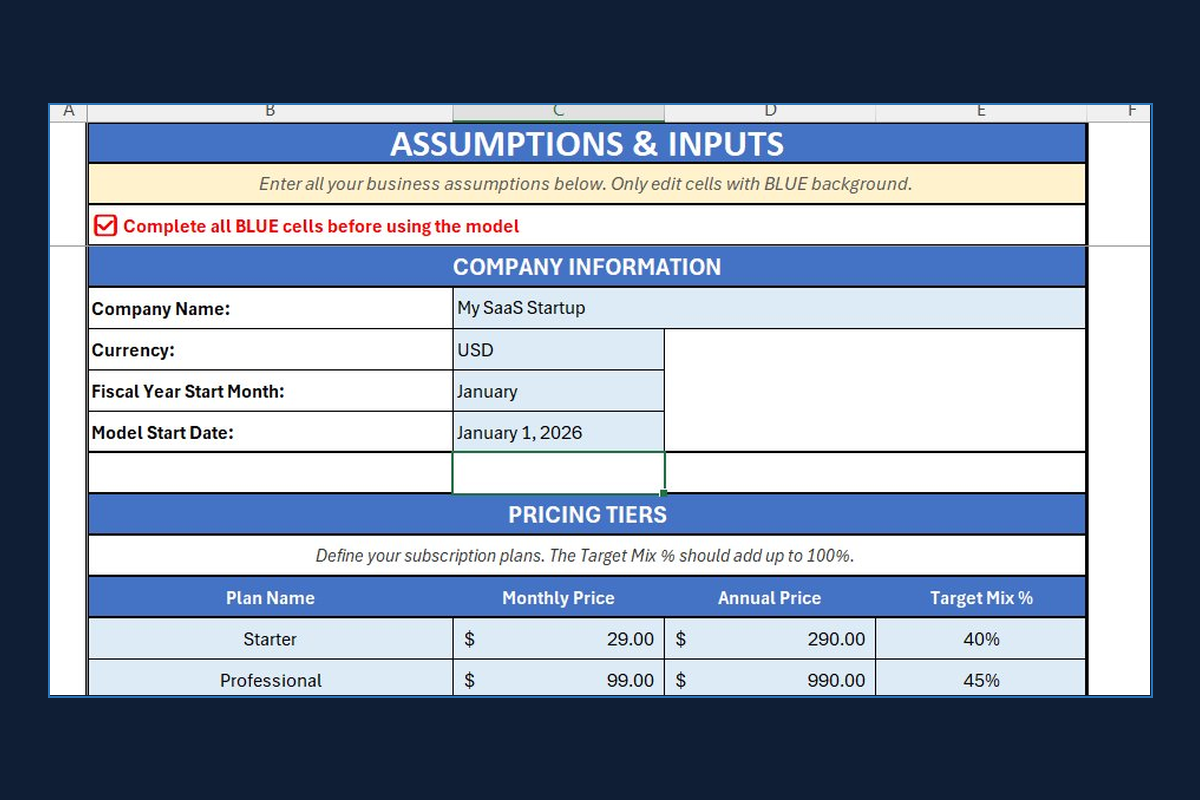
Task: Select the January 1, 2026 date cell
Action: click(x=558, y=433)
